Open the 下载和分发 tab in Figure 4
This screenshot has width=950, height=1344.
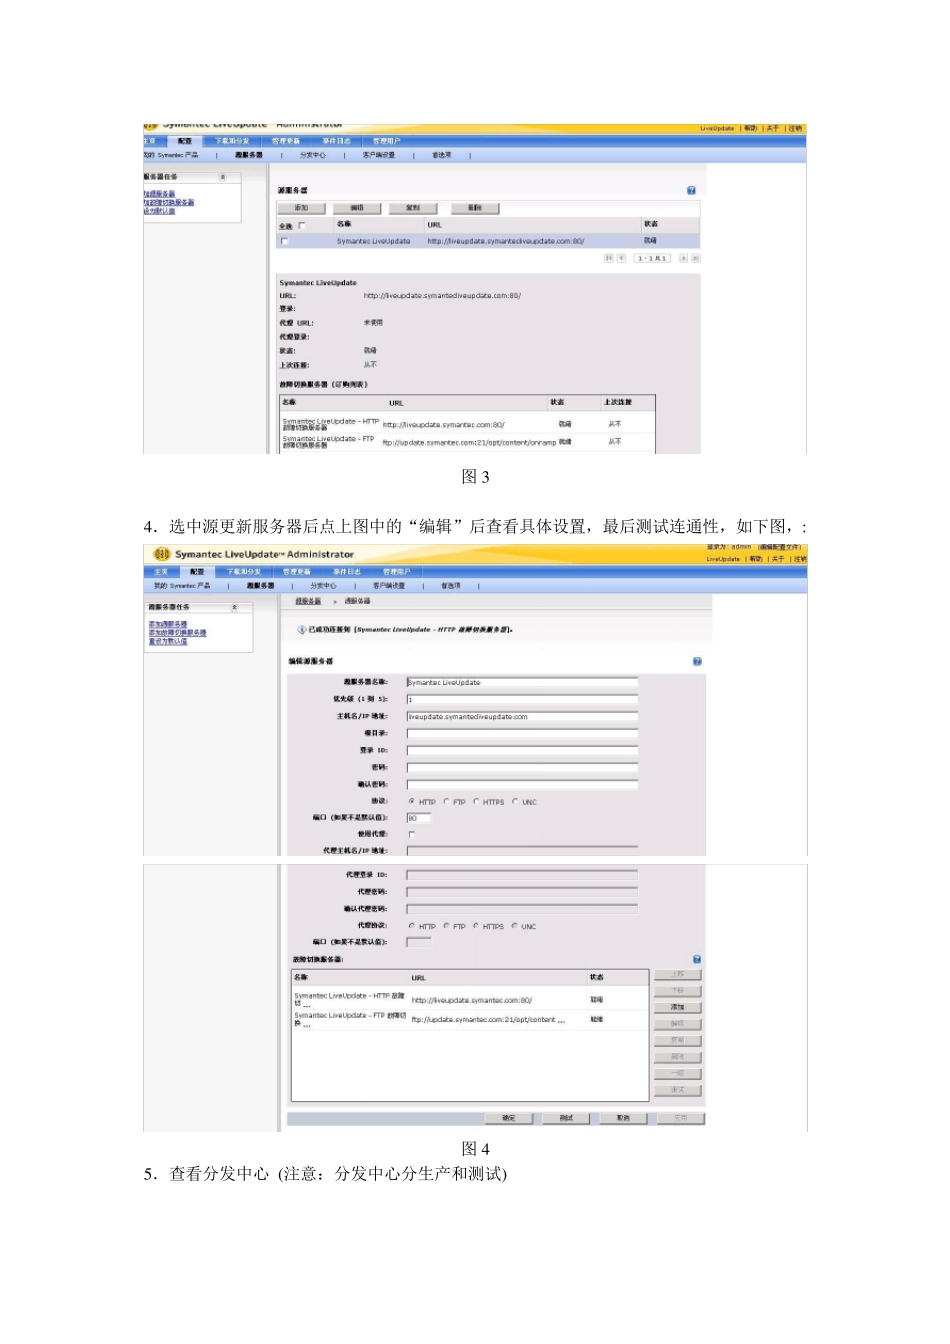coord(244,572)
